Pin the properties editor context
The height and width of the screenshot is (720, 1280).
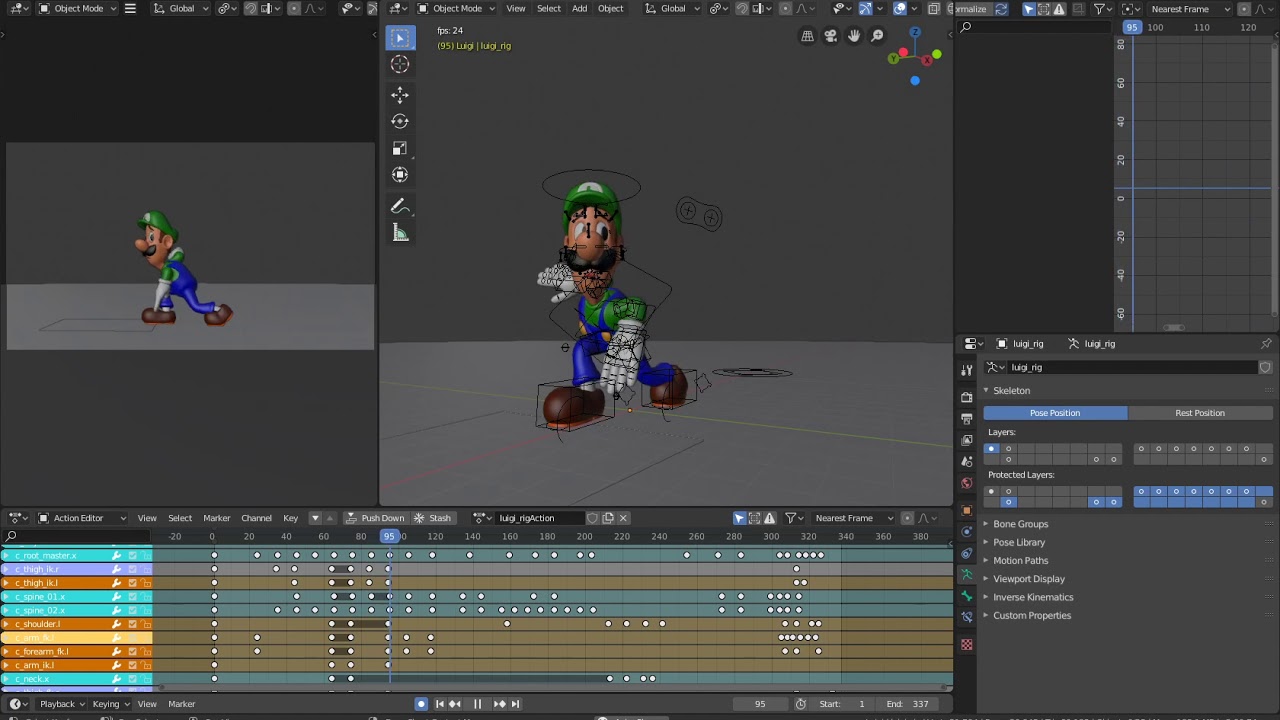pyautogui.click(x=1266, y=343)
